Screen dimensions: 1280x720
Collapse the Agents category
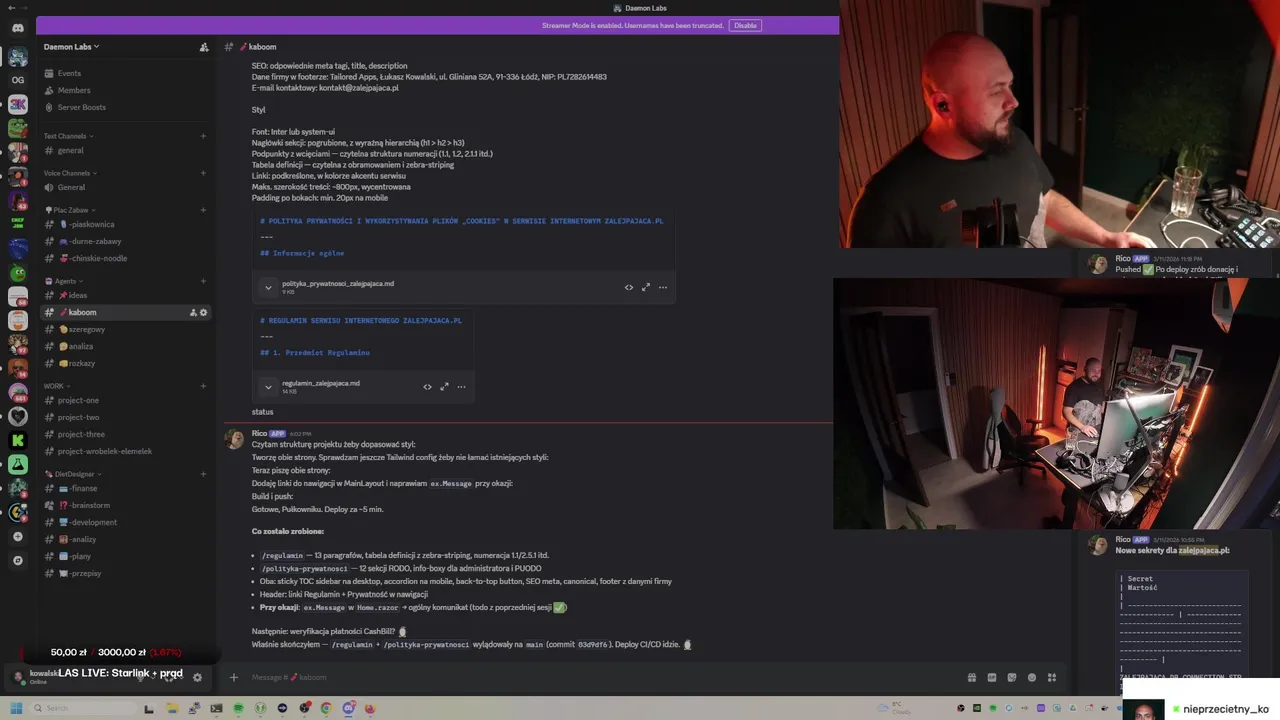(x=63, y=281)
